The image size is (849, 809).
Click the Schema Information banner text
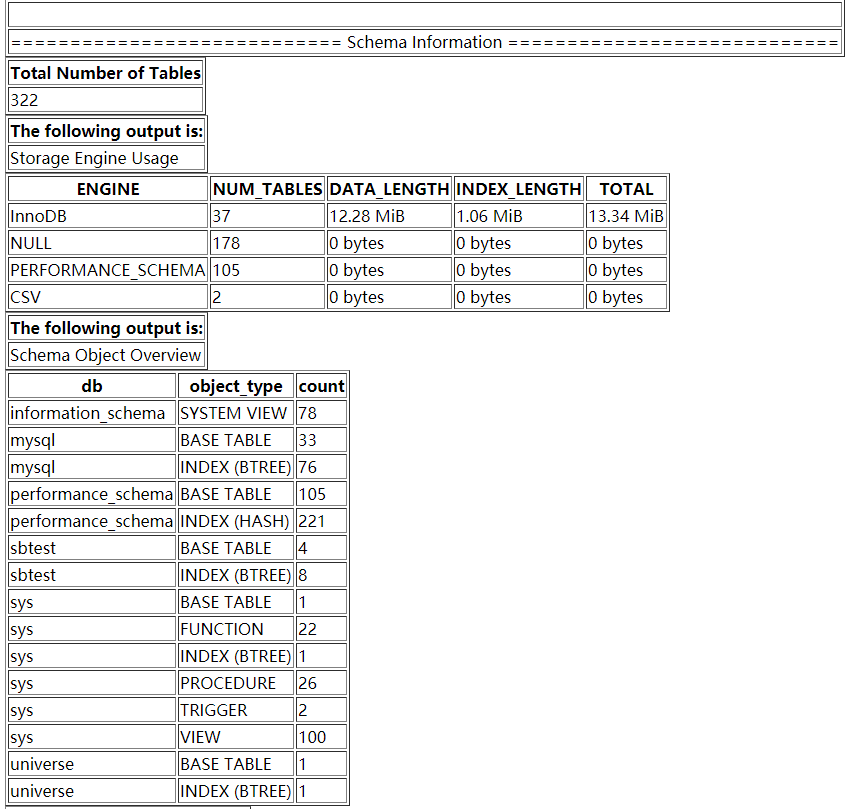coord(424,42)
